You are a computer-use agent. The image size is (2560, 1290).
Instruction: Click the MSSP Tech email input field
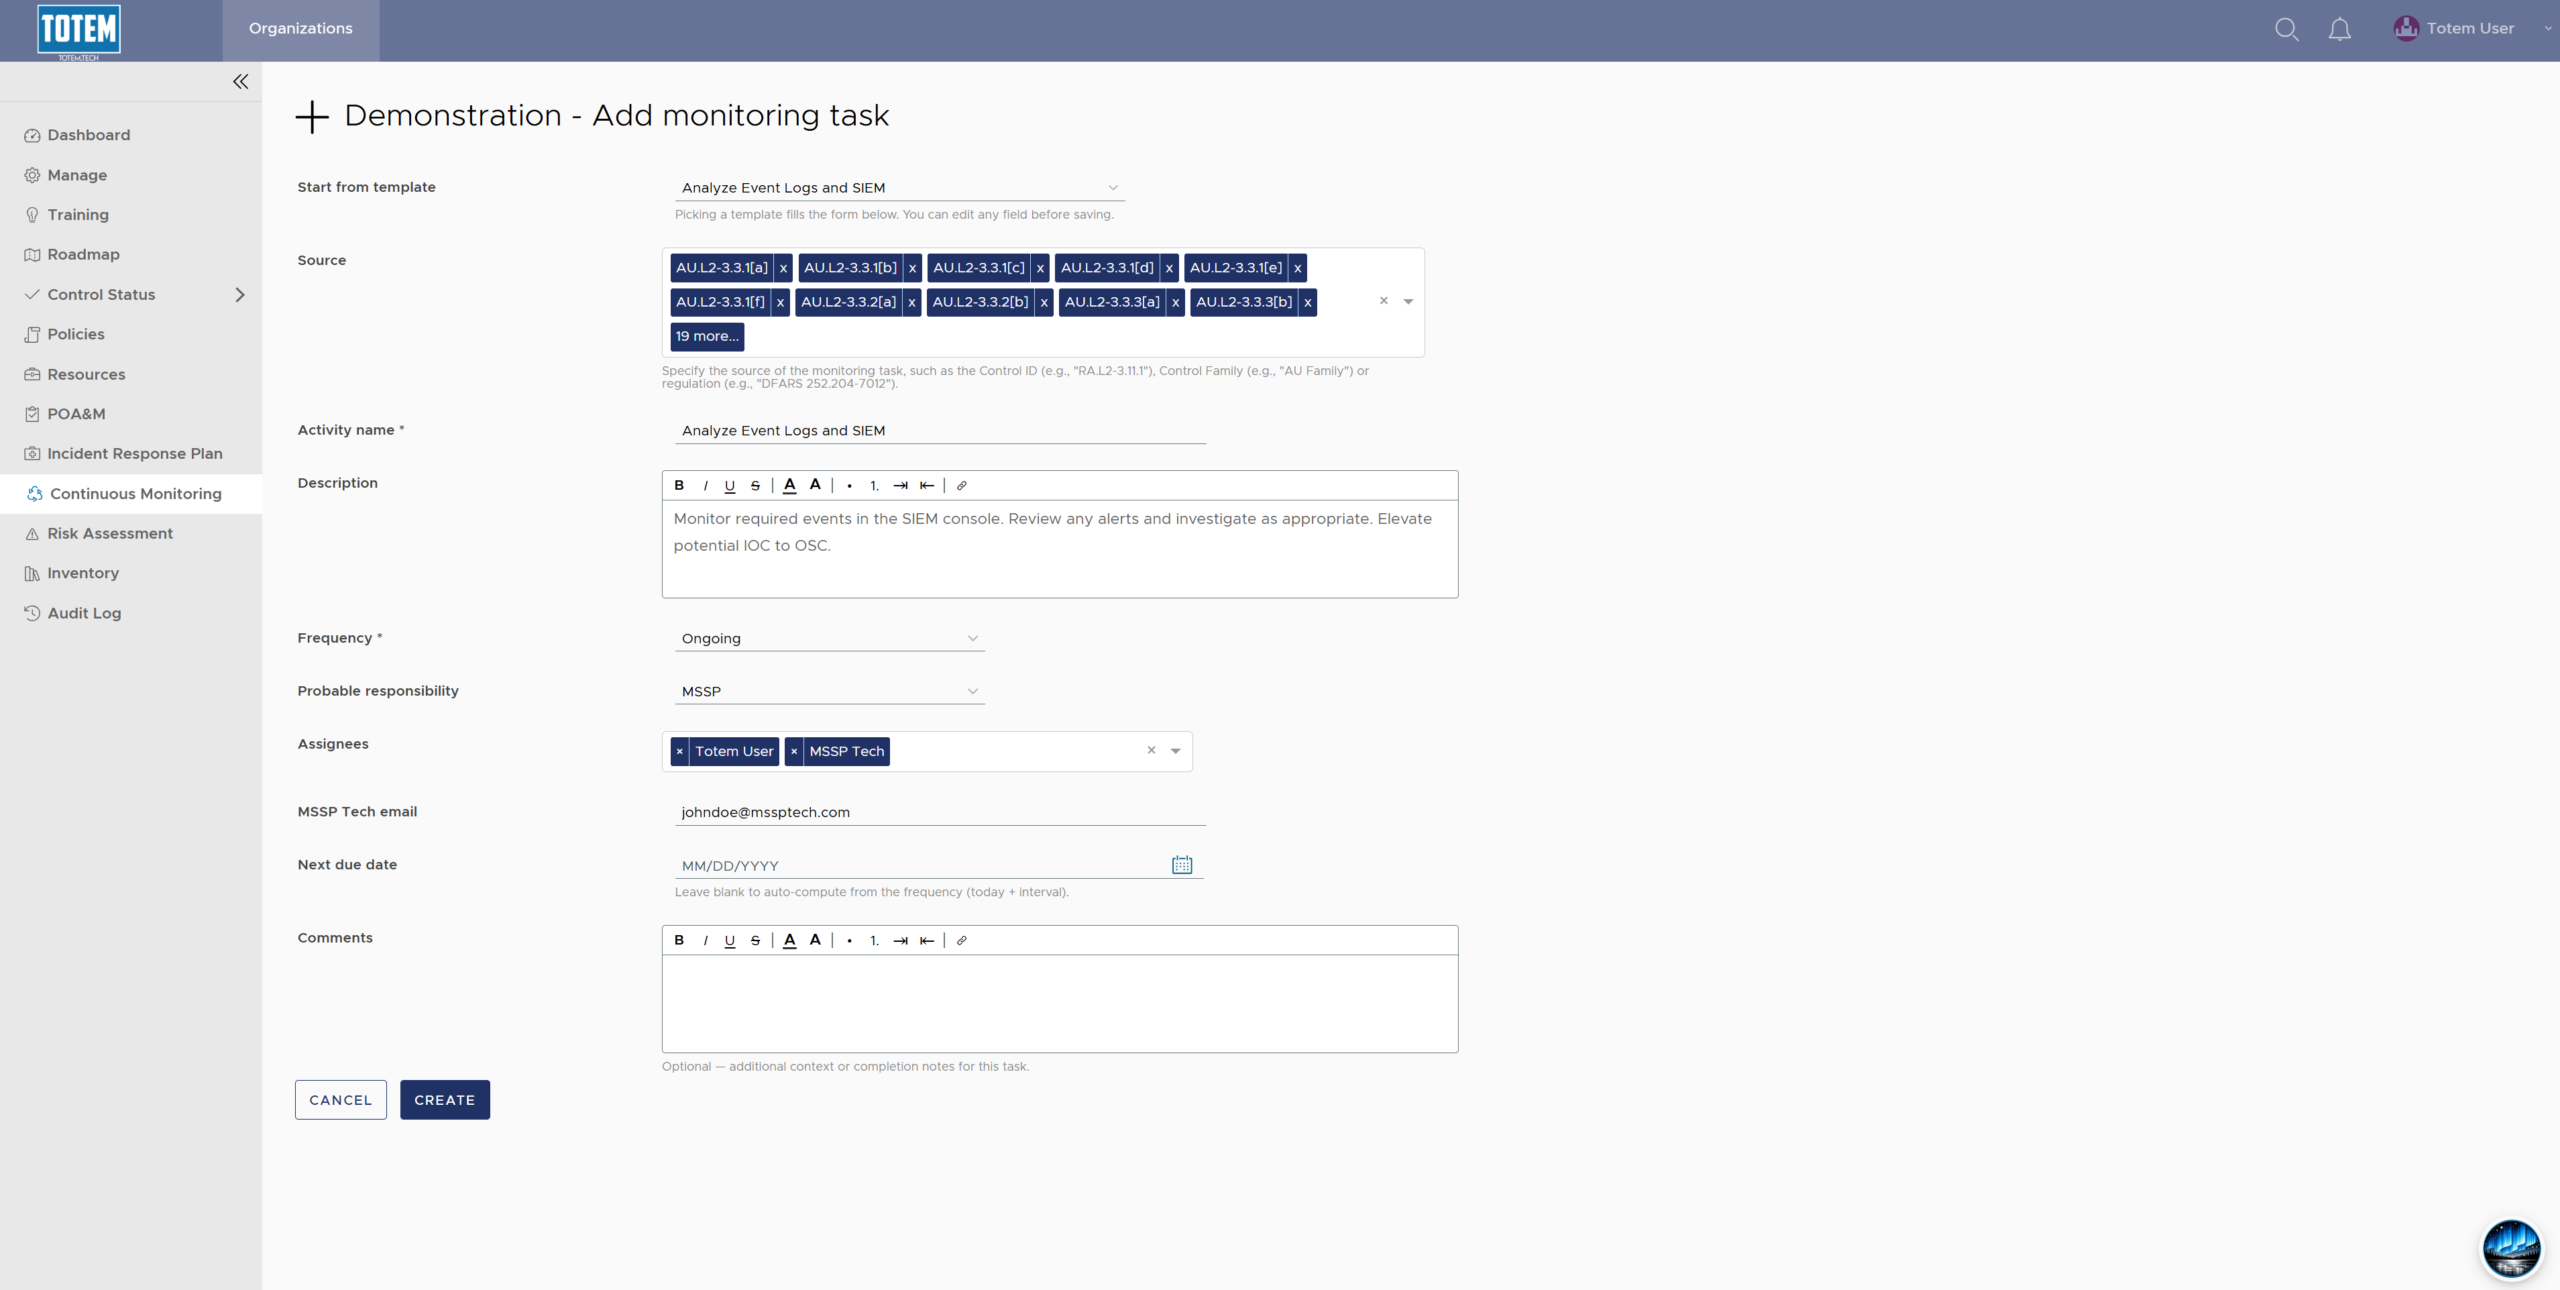tap(940, 812)
